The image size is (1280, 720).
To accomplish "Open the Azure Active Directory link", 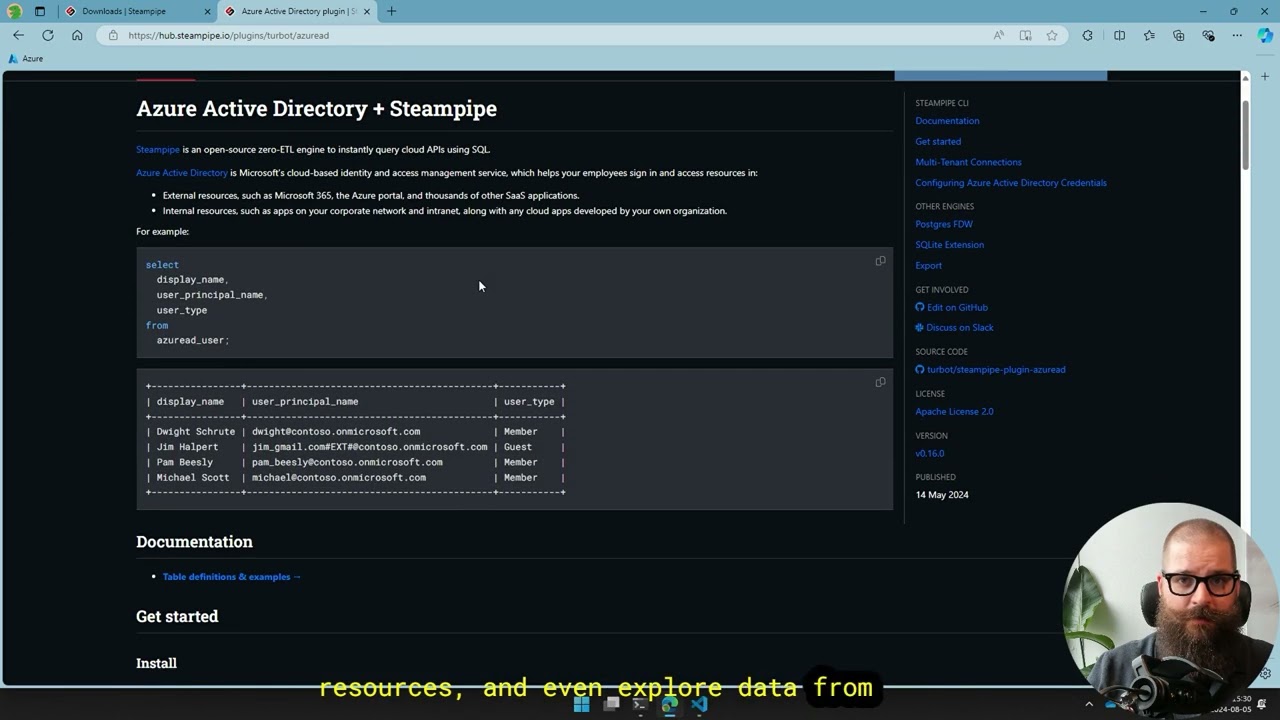I will (x=182, y=172).
